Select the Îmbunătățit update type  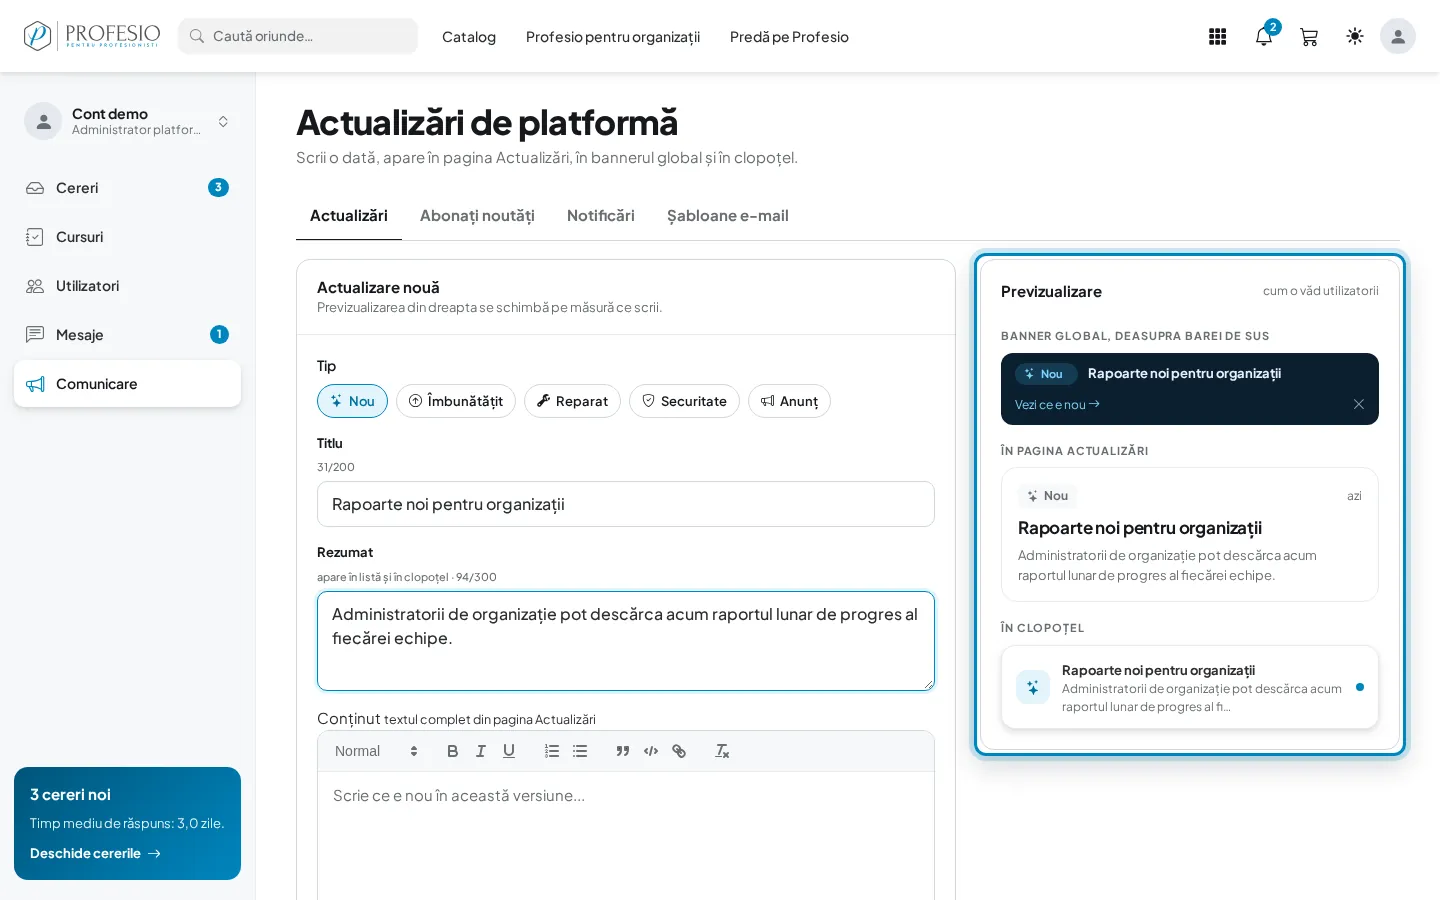(456, 401)
